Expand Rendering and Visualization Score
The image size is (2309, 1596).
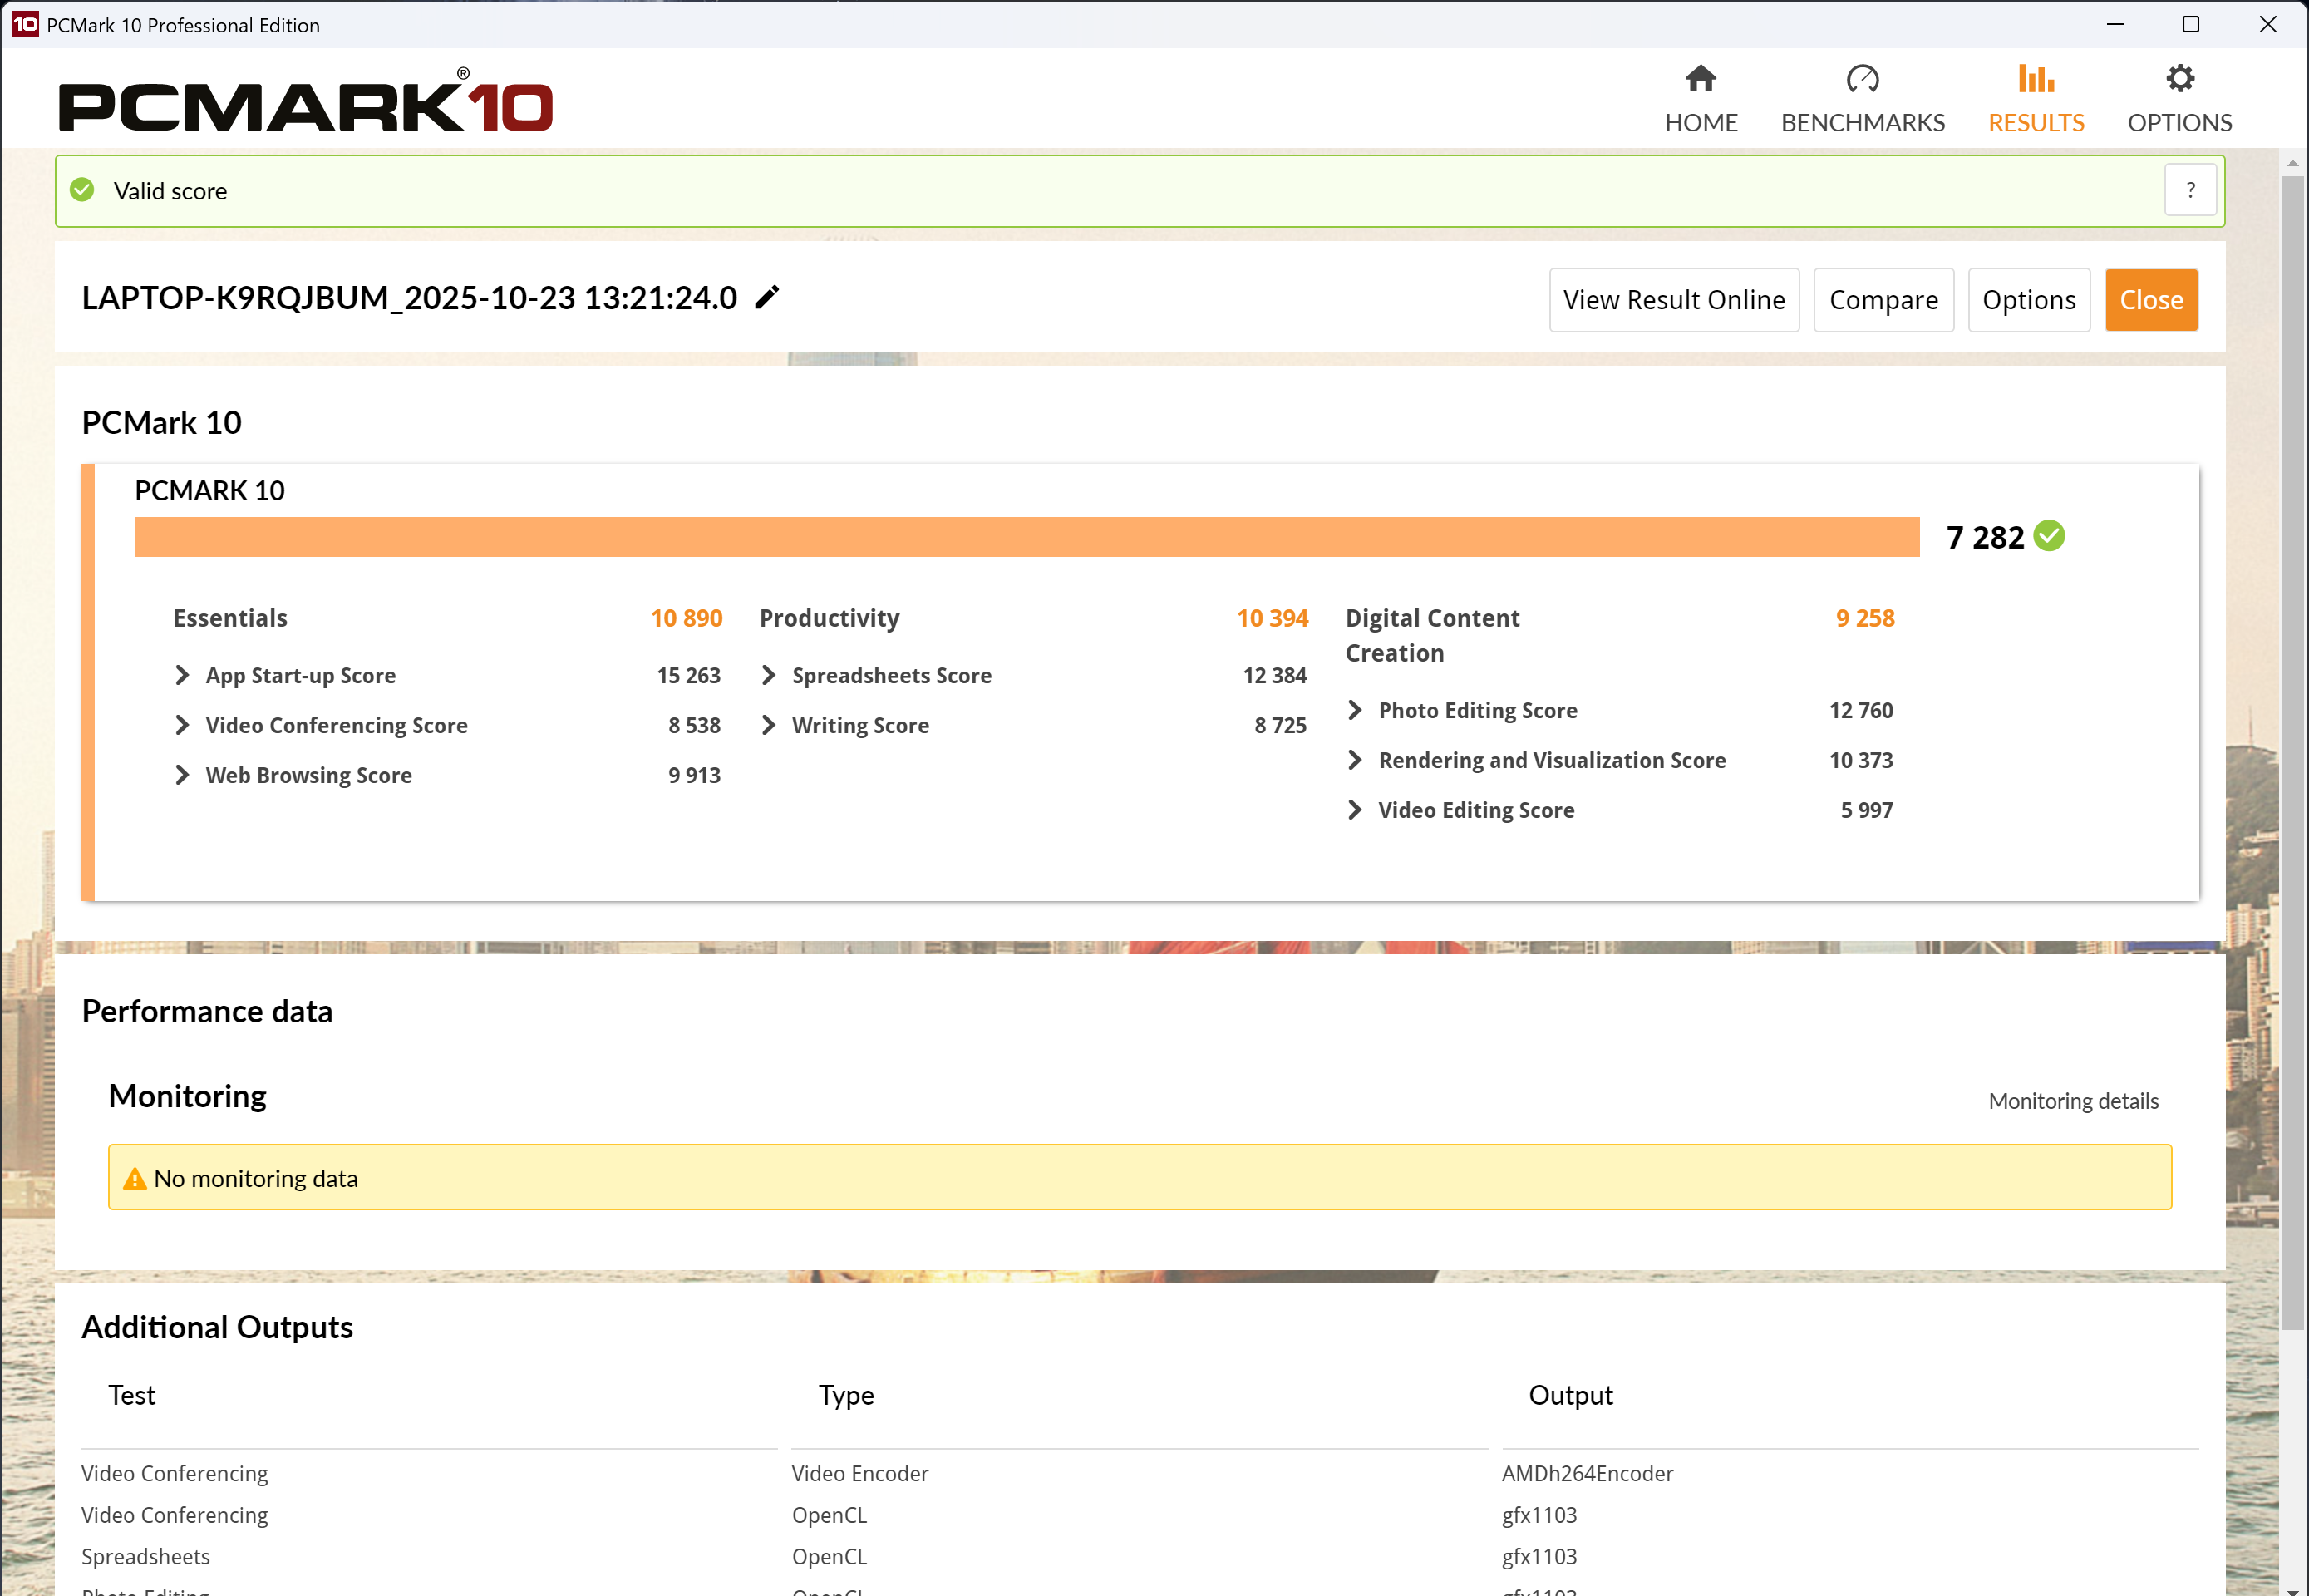click(x=1354, y=761)
